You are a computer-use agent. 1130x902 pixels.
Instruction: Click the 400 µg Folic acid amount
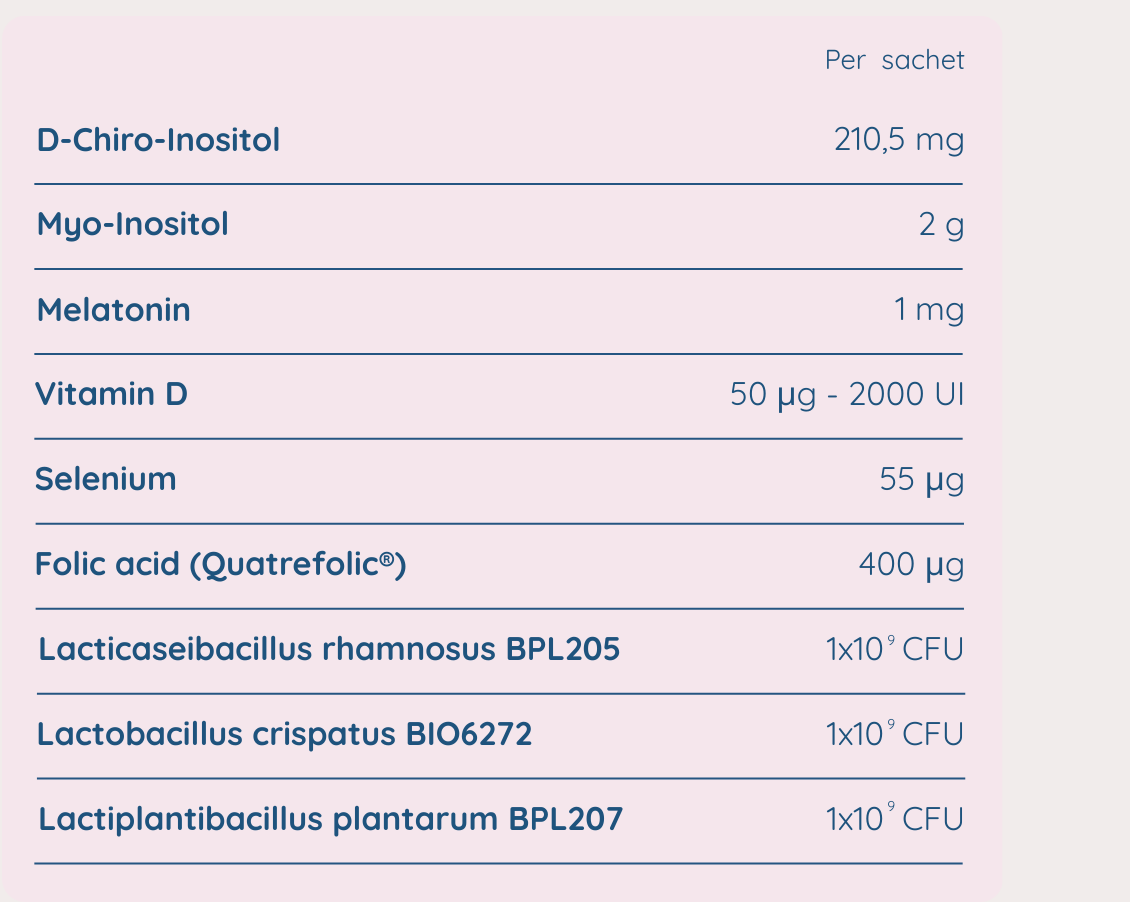click(911, 565)
